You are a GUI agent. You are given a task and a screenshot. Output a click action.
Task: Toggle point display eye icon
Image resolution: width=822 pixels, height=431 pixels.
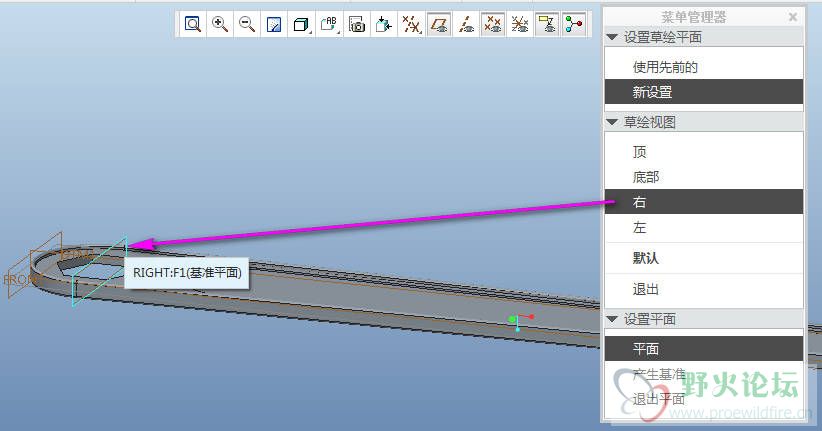(x=493, y=24)
